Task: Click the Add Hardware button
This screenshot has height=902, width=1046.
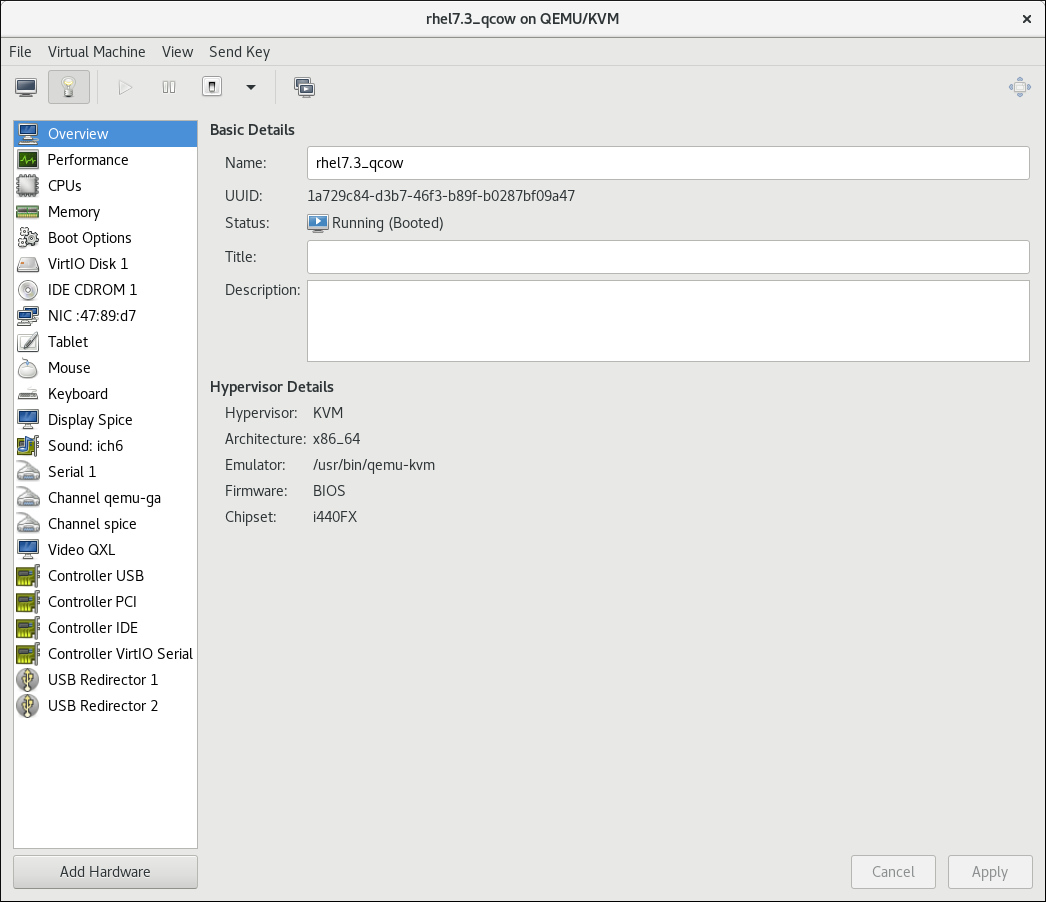Action: pyautogui.click(x=105, y=872)
